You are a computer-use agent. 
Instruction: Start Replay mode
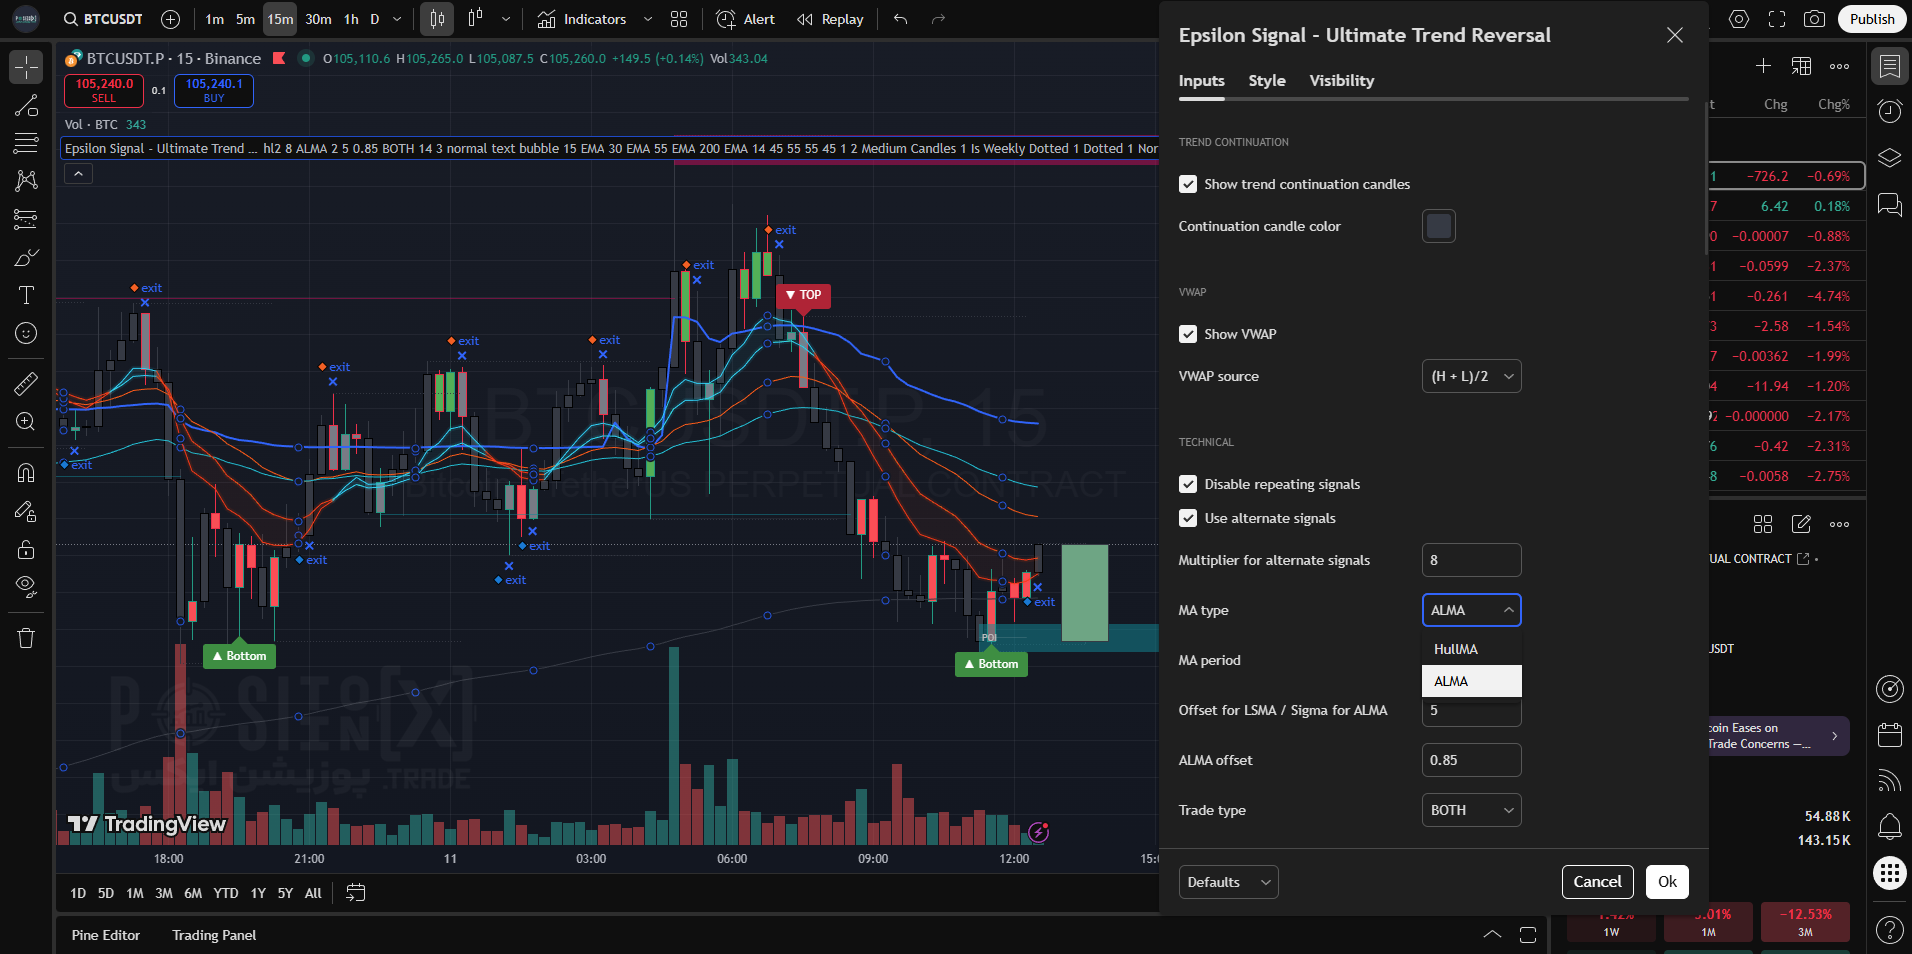[x=830, y=19]
